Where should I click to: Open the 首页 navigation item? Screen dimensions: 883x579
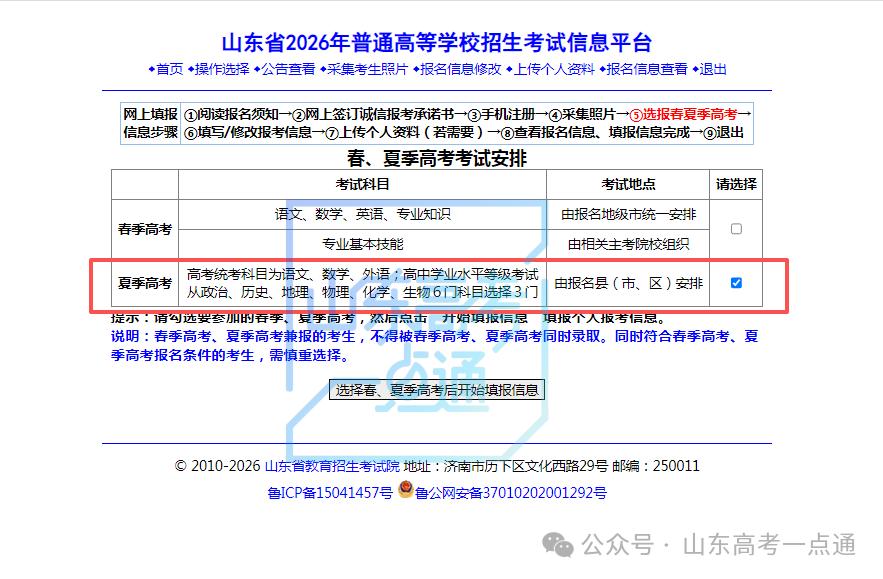tap(170, 69)
